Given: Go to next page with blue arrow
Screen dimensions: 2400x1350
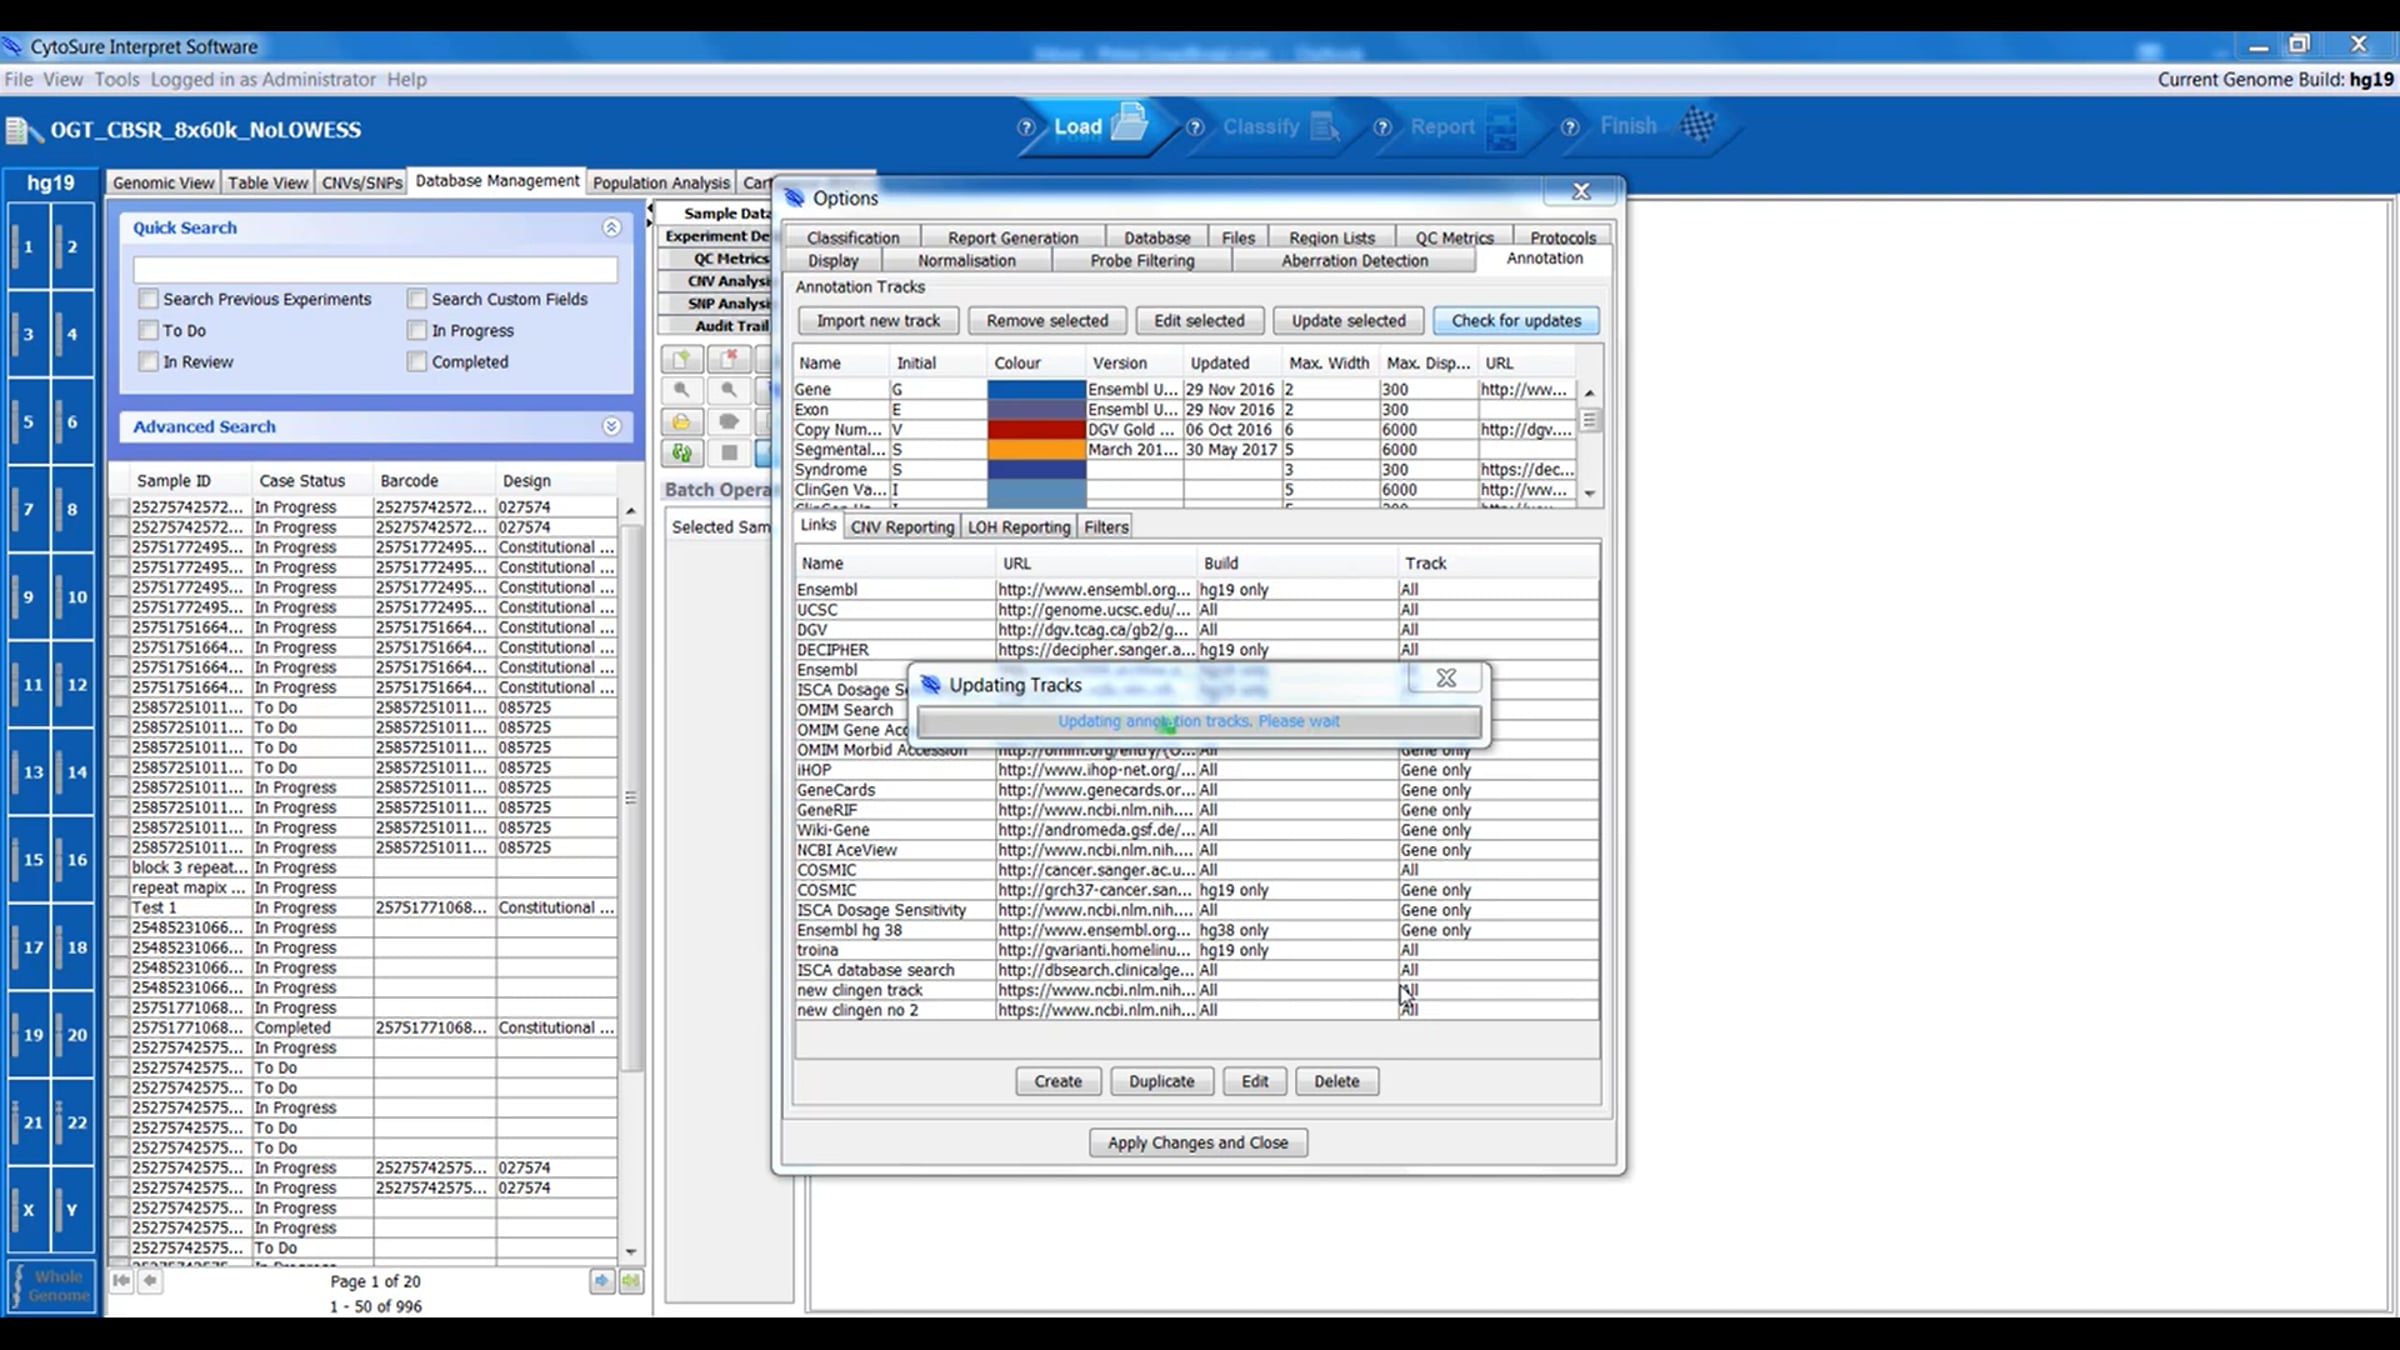Looking at the screenshot, I should point(602,1281).
